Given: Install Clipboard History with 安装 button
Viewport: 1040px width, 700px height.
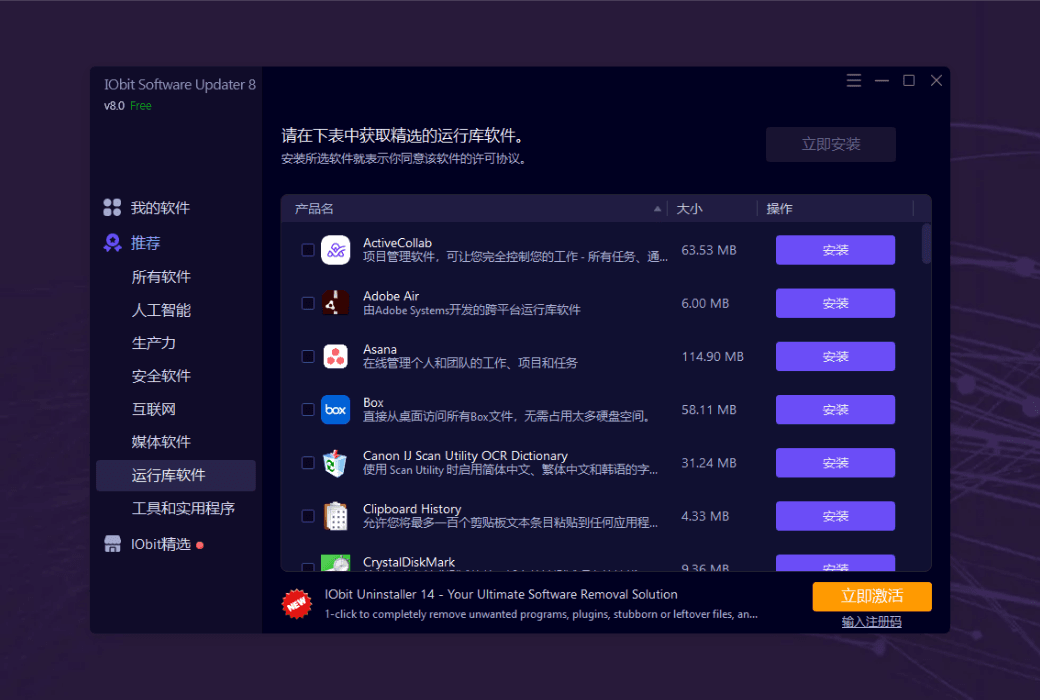Looking at the screenshot, I should [835, 516].
